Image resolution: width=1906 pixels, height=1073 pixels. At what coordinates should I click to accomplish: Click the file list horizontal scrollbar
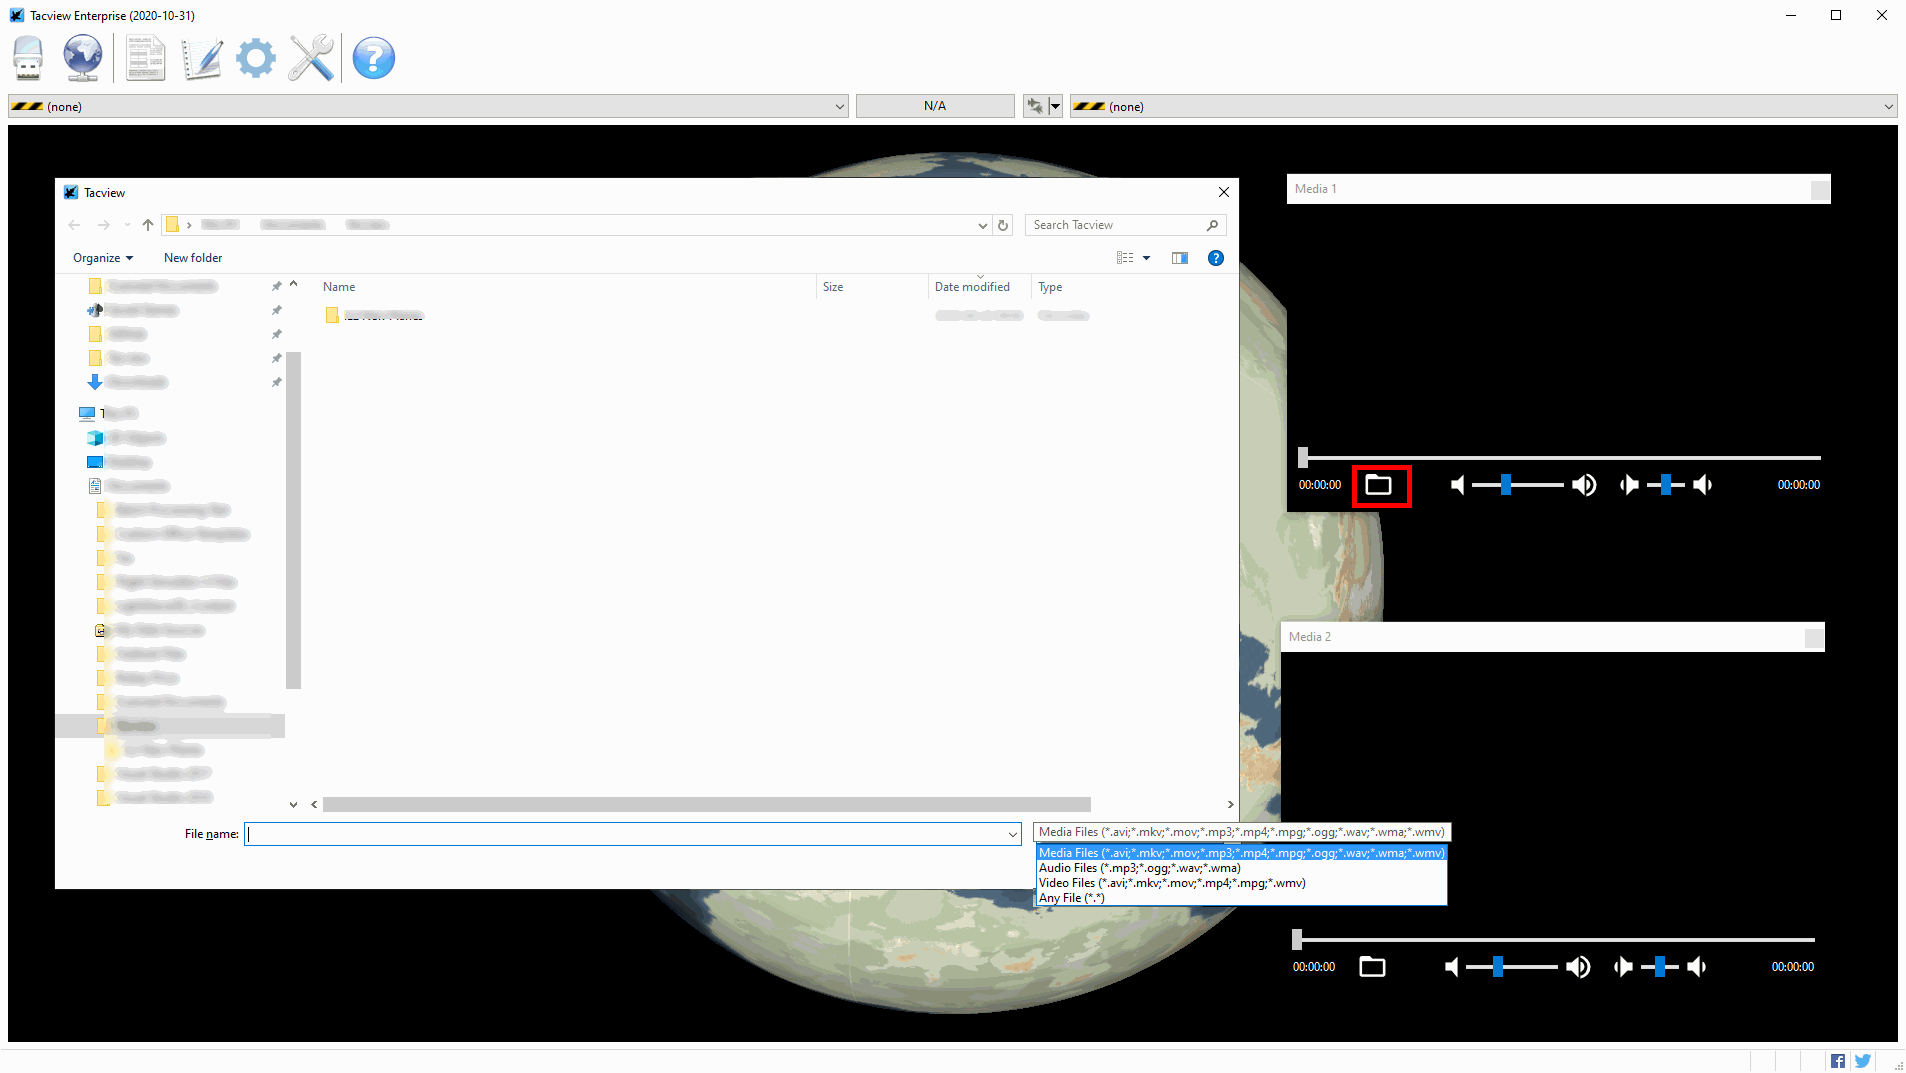[x=706, y=804]
